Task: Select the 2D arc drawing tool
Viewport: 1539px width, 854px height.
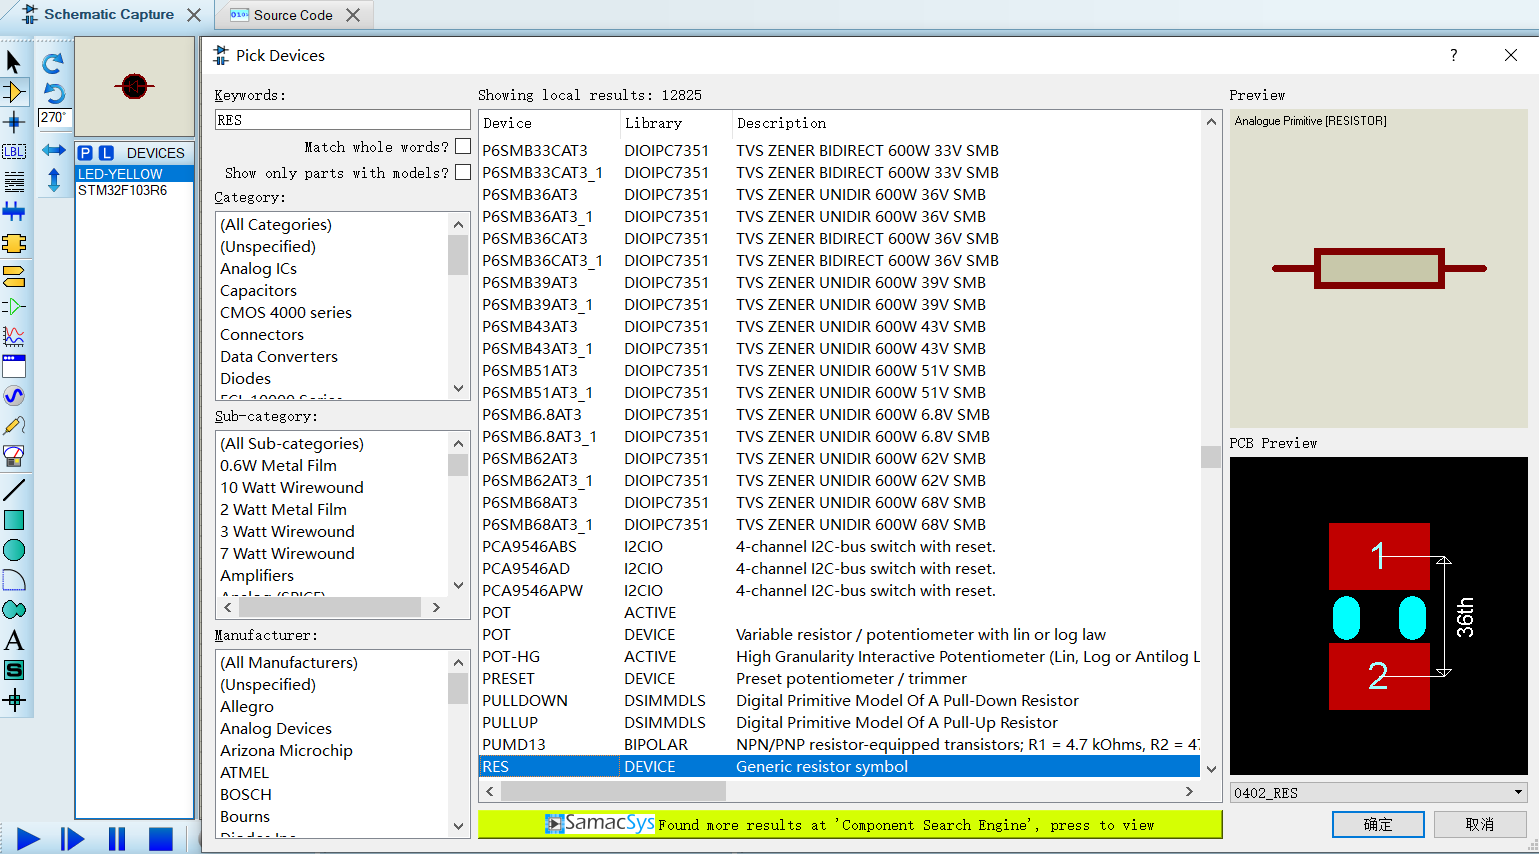Action: pyautogui.click(x=14, y=580)
